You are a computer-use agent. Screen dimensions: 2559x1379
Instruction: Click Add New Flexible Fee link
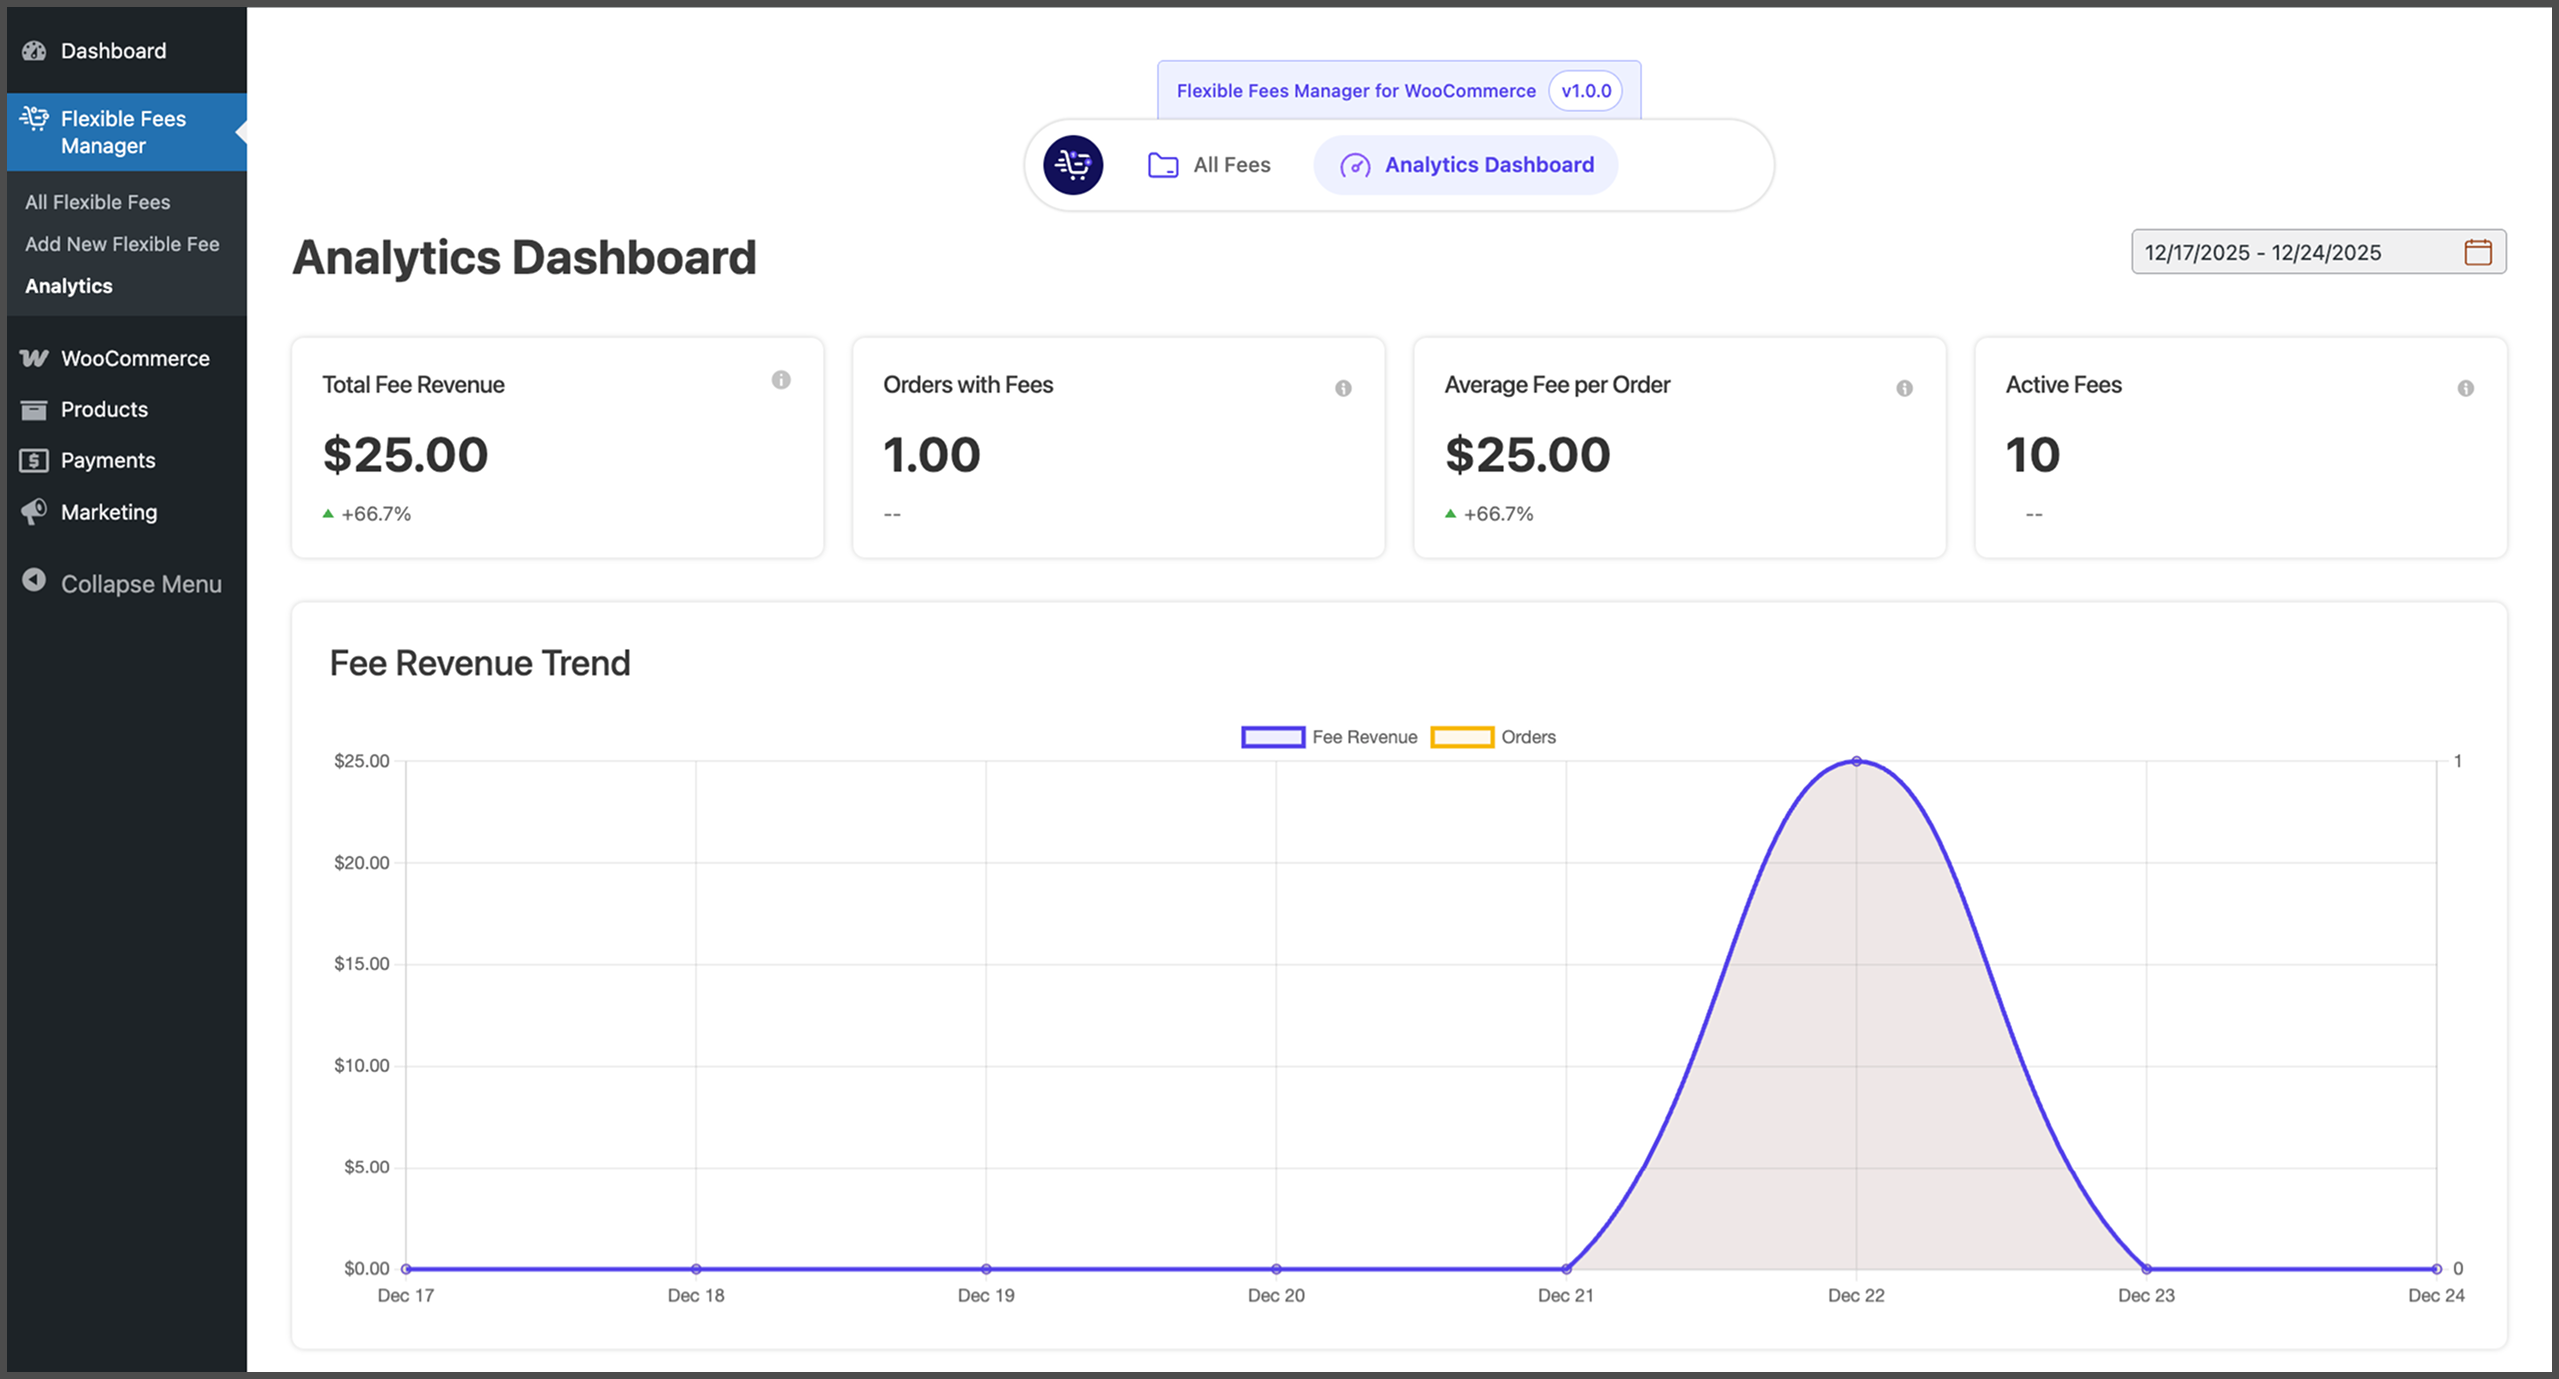point(122,244)
